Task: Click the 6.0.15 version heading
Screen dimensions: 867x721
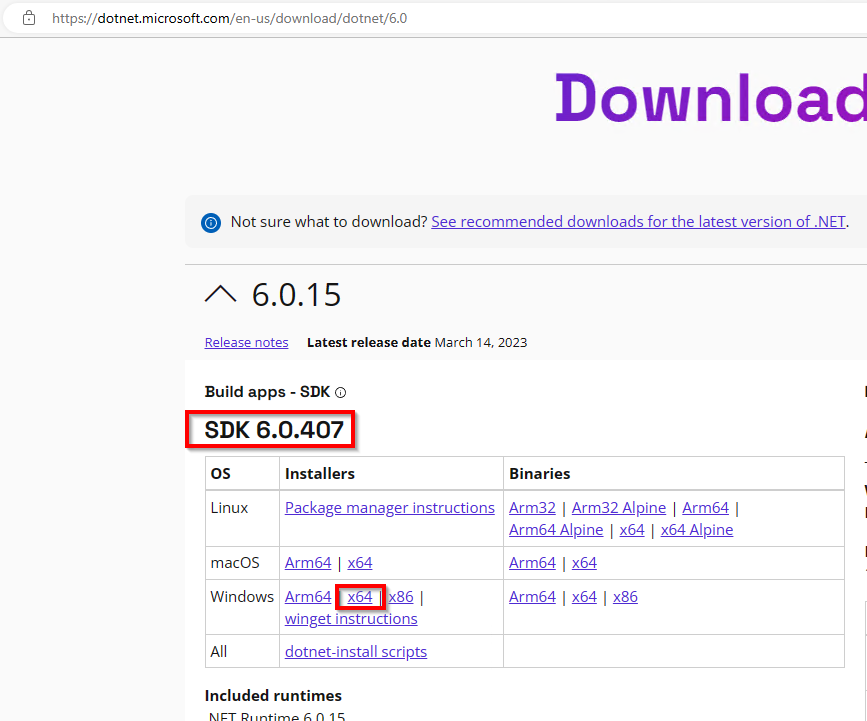Action: 296,295
